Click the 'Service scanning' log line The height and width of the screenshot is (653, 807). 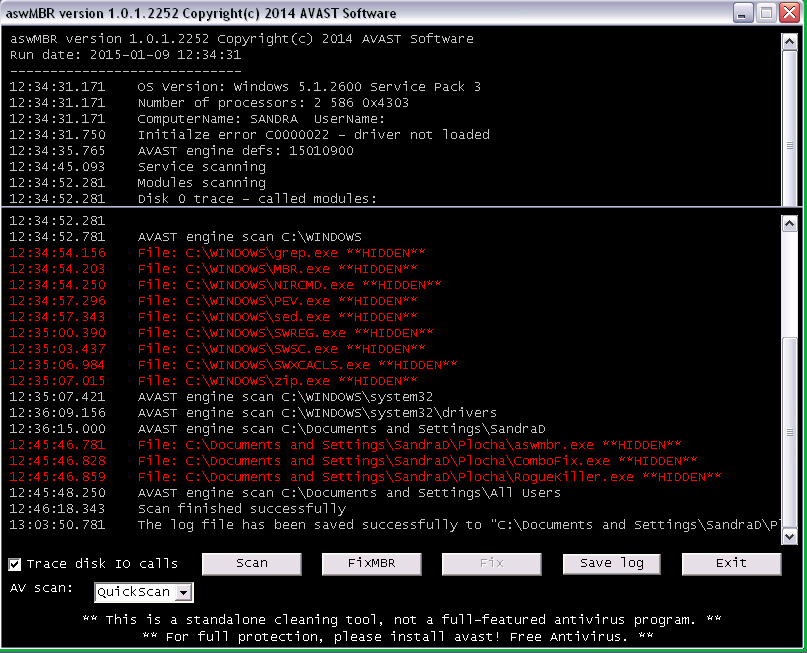(137, 167)
